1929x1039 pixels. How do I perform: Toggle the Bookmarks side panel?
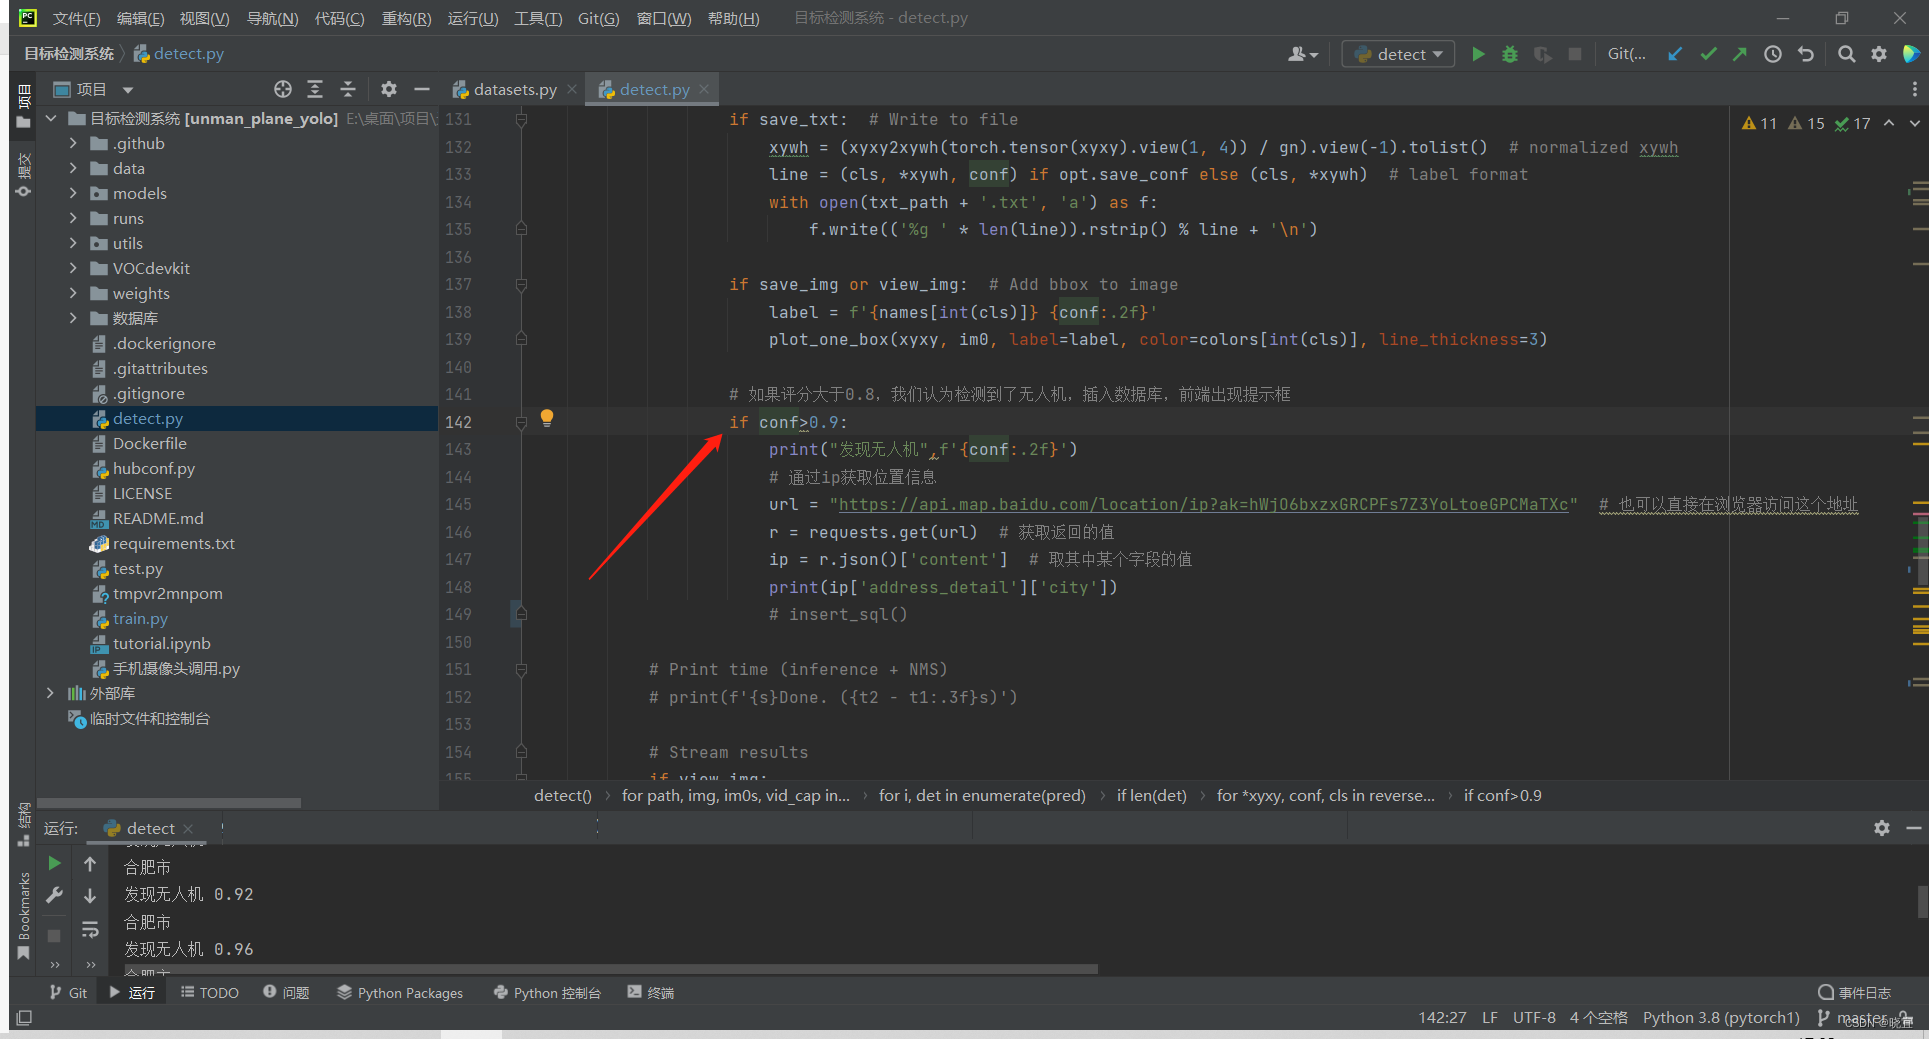click(x=24, y=905)
